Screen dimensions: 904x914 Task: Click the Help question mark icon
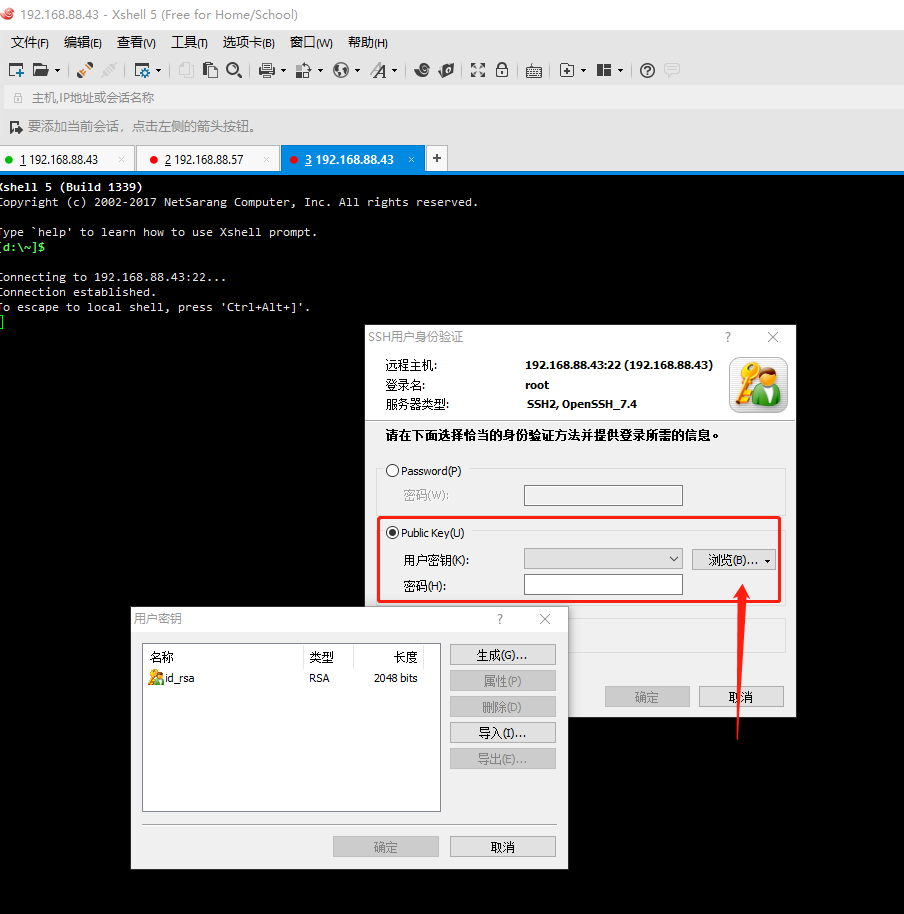pos(647,70)
